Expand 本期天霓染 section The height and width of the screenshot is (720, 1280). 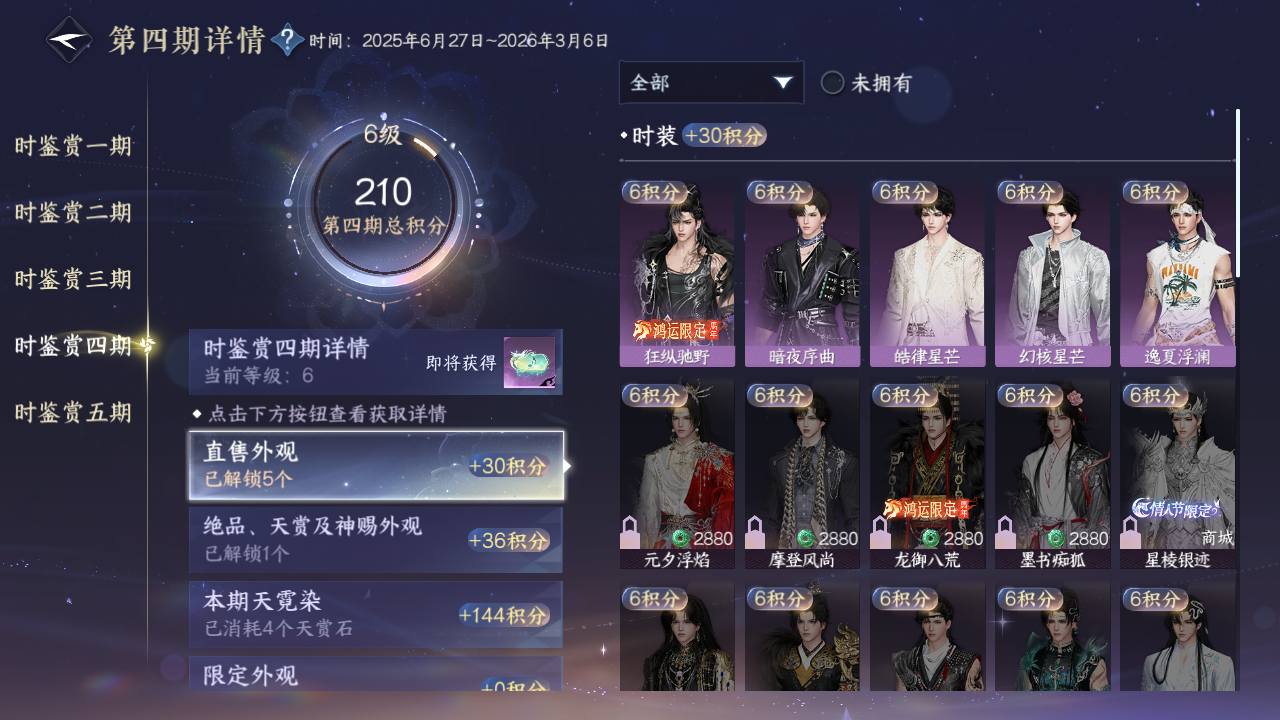point(376,614)
